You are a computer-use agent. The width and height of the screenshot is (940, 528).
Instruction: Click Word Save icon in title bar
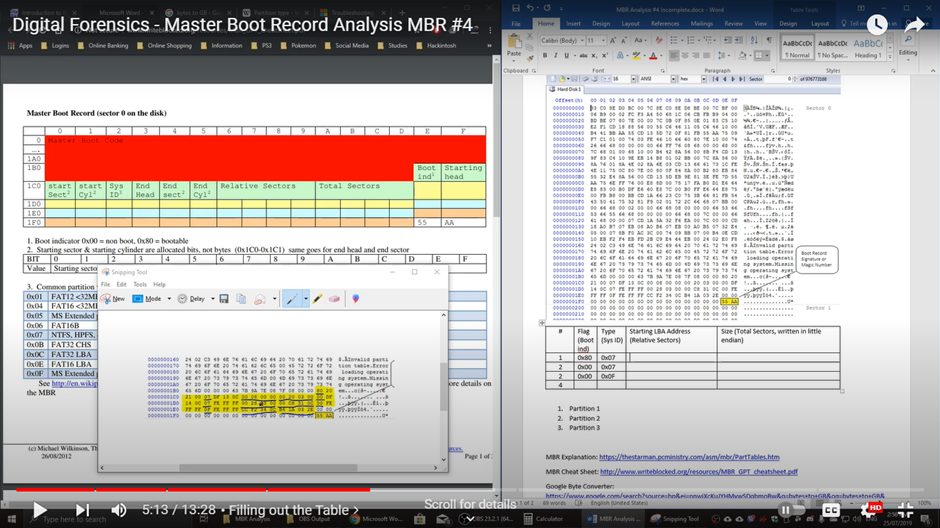pyautogui.click(x=516, y=8)
